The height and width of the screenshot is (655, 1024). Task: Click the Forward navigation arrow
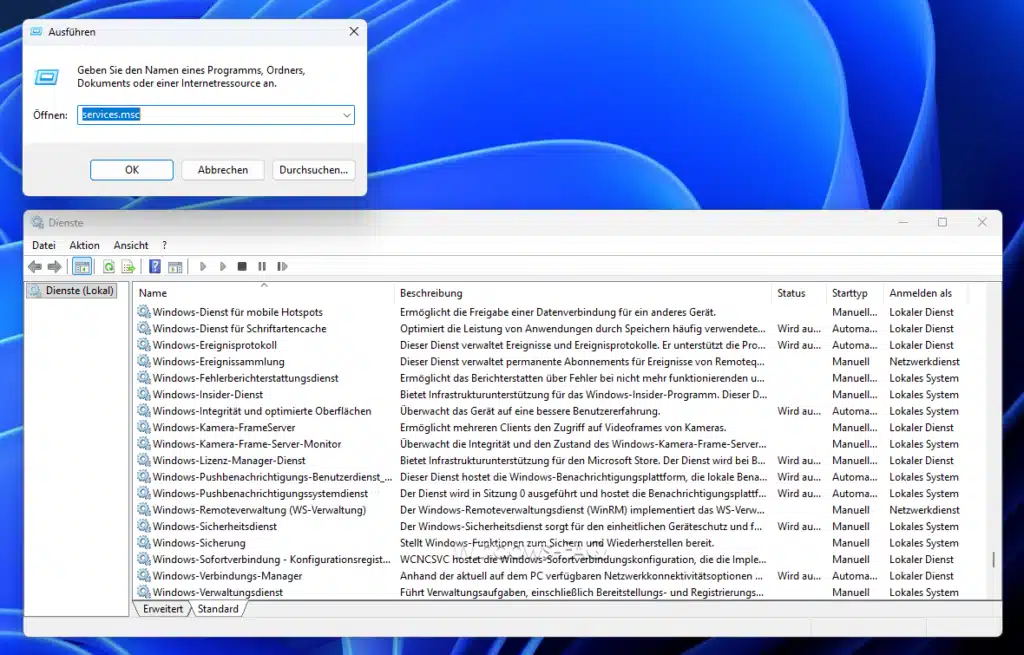point(54,266)
